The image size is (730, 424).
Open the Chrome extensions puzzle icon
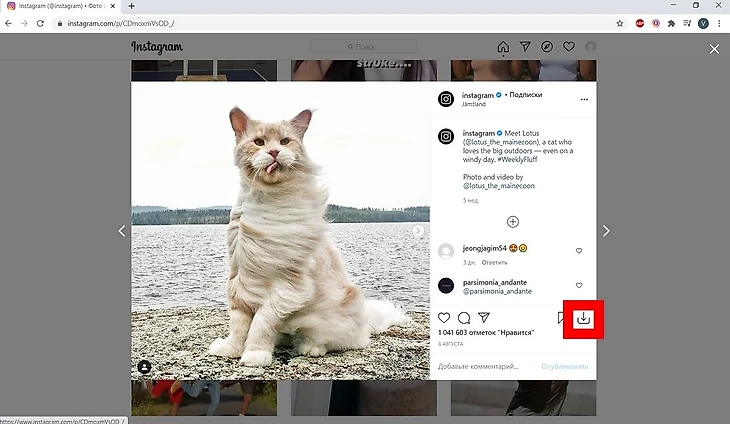click(x=671, y=23)
